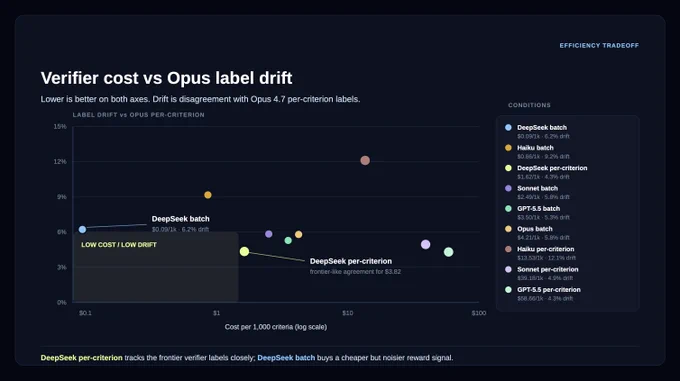The image size is (680, 381).
Task: Select 'Sonnet per-criterion' legend label
Action: click(548, 269)
